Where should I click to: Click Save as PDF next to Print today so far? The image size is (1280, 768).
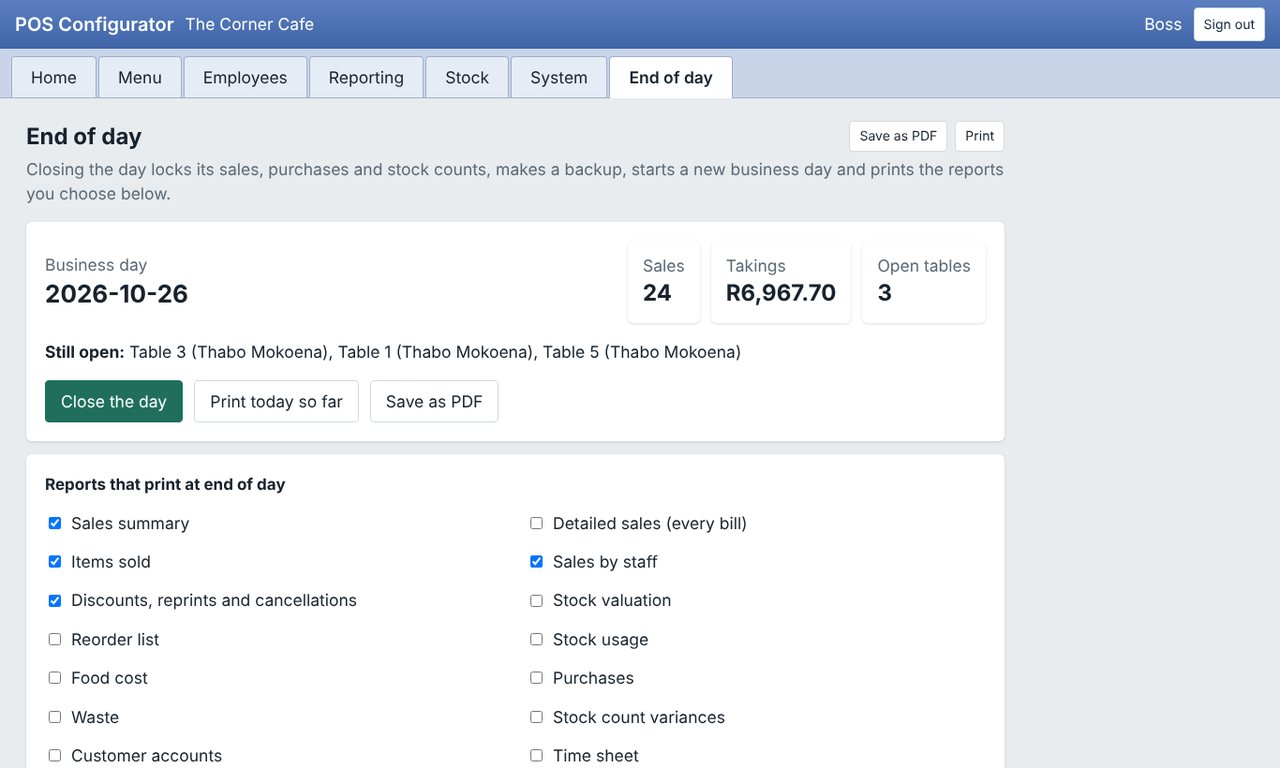[x=434, y=401]
